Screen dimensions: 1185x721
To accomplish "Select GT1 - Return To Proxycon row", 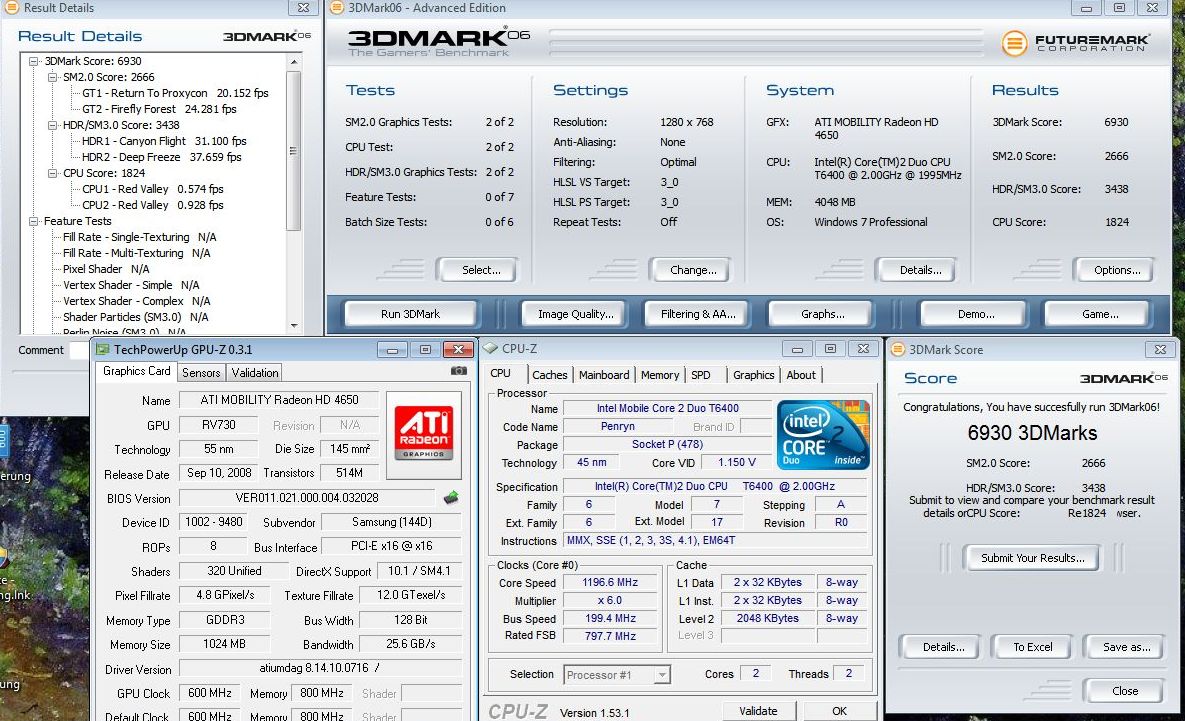I will pyautogui.click(x=175, y=93).
